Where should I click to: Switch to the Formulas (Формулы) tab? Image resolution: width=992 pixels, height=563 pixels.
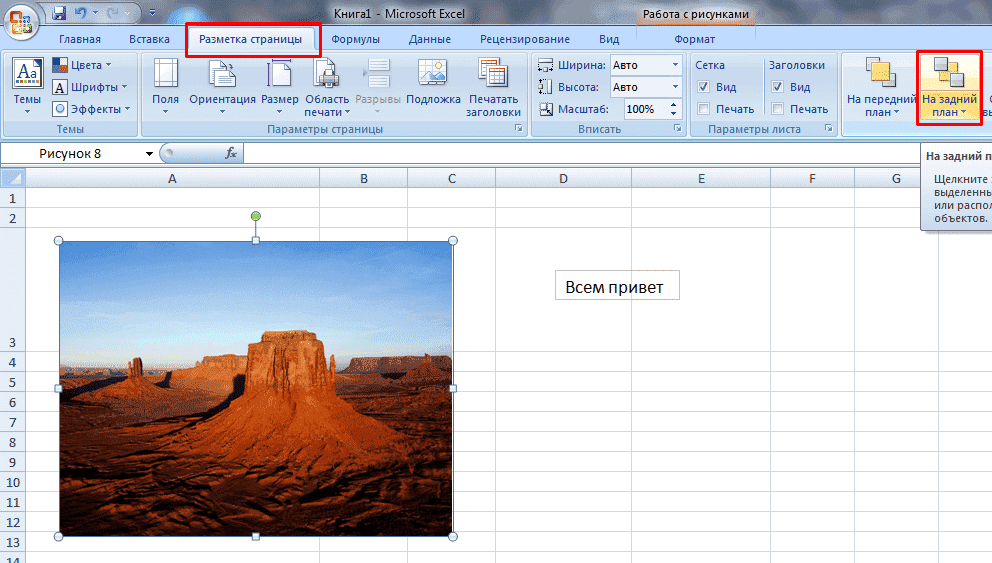pyautogui.click(x=355, y=39)
